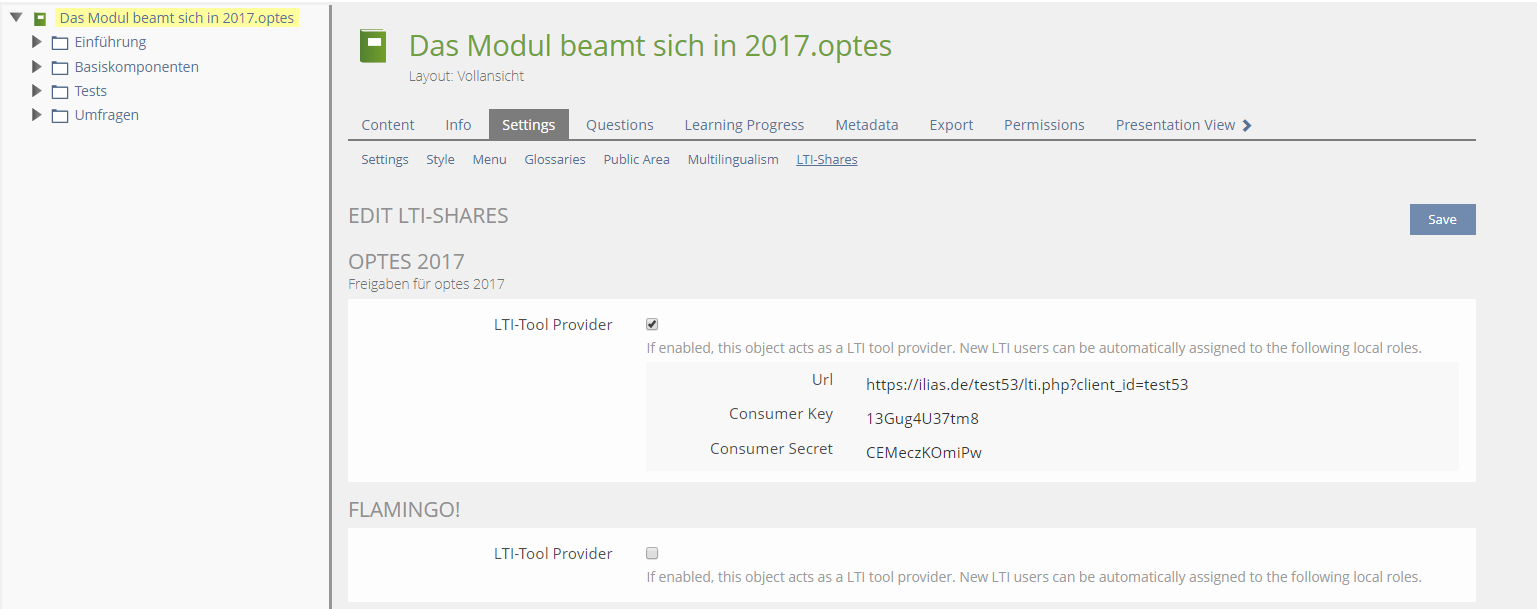
Task: Click the Basiskomponenten folder icon
Action: tap(60, 68)
